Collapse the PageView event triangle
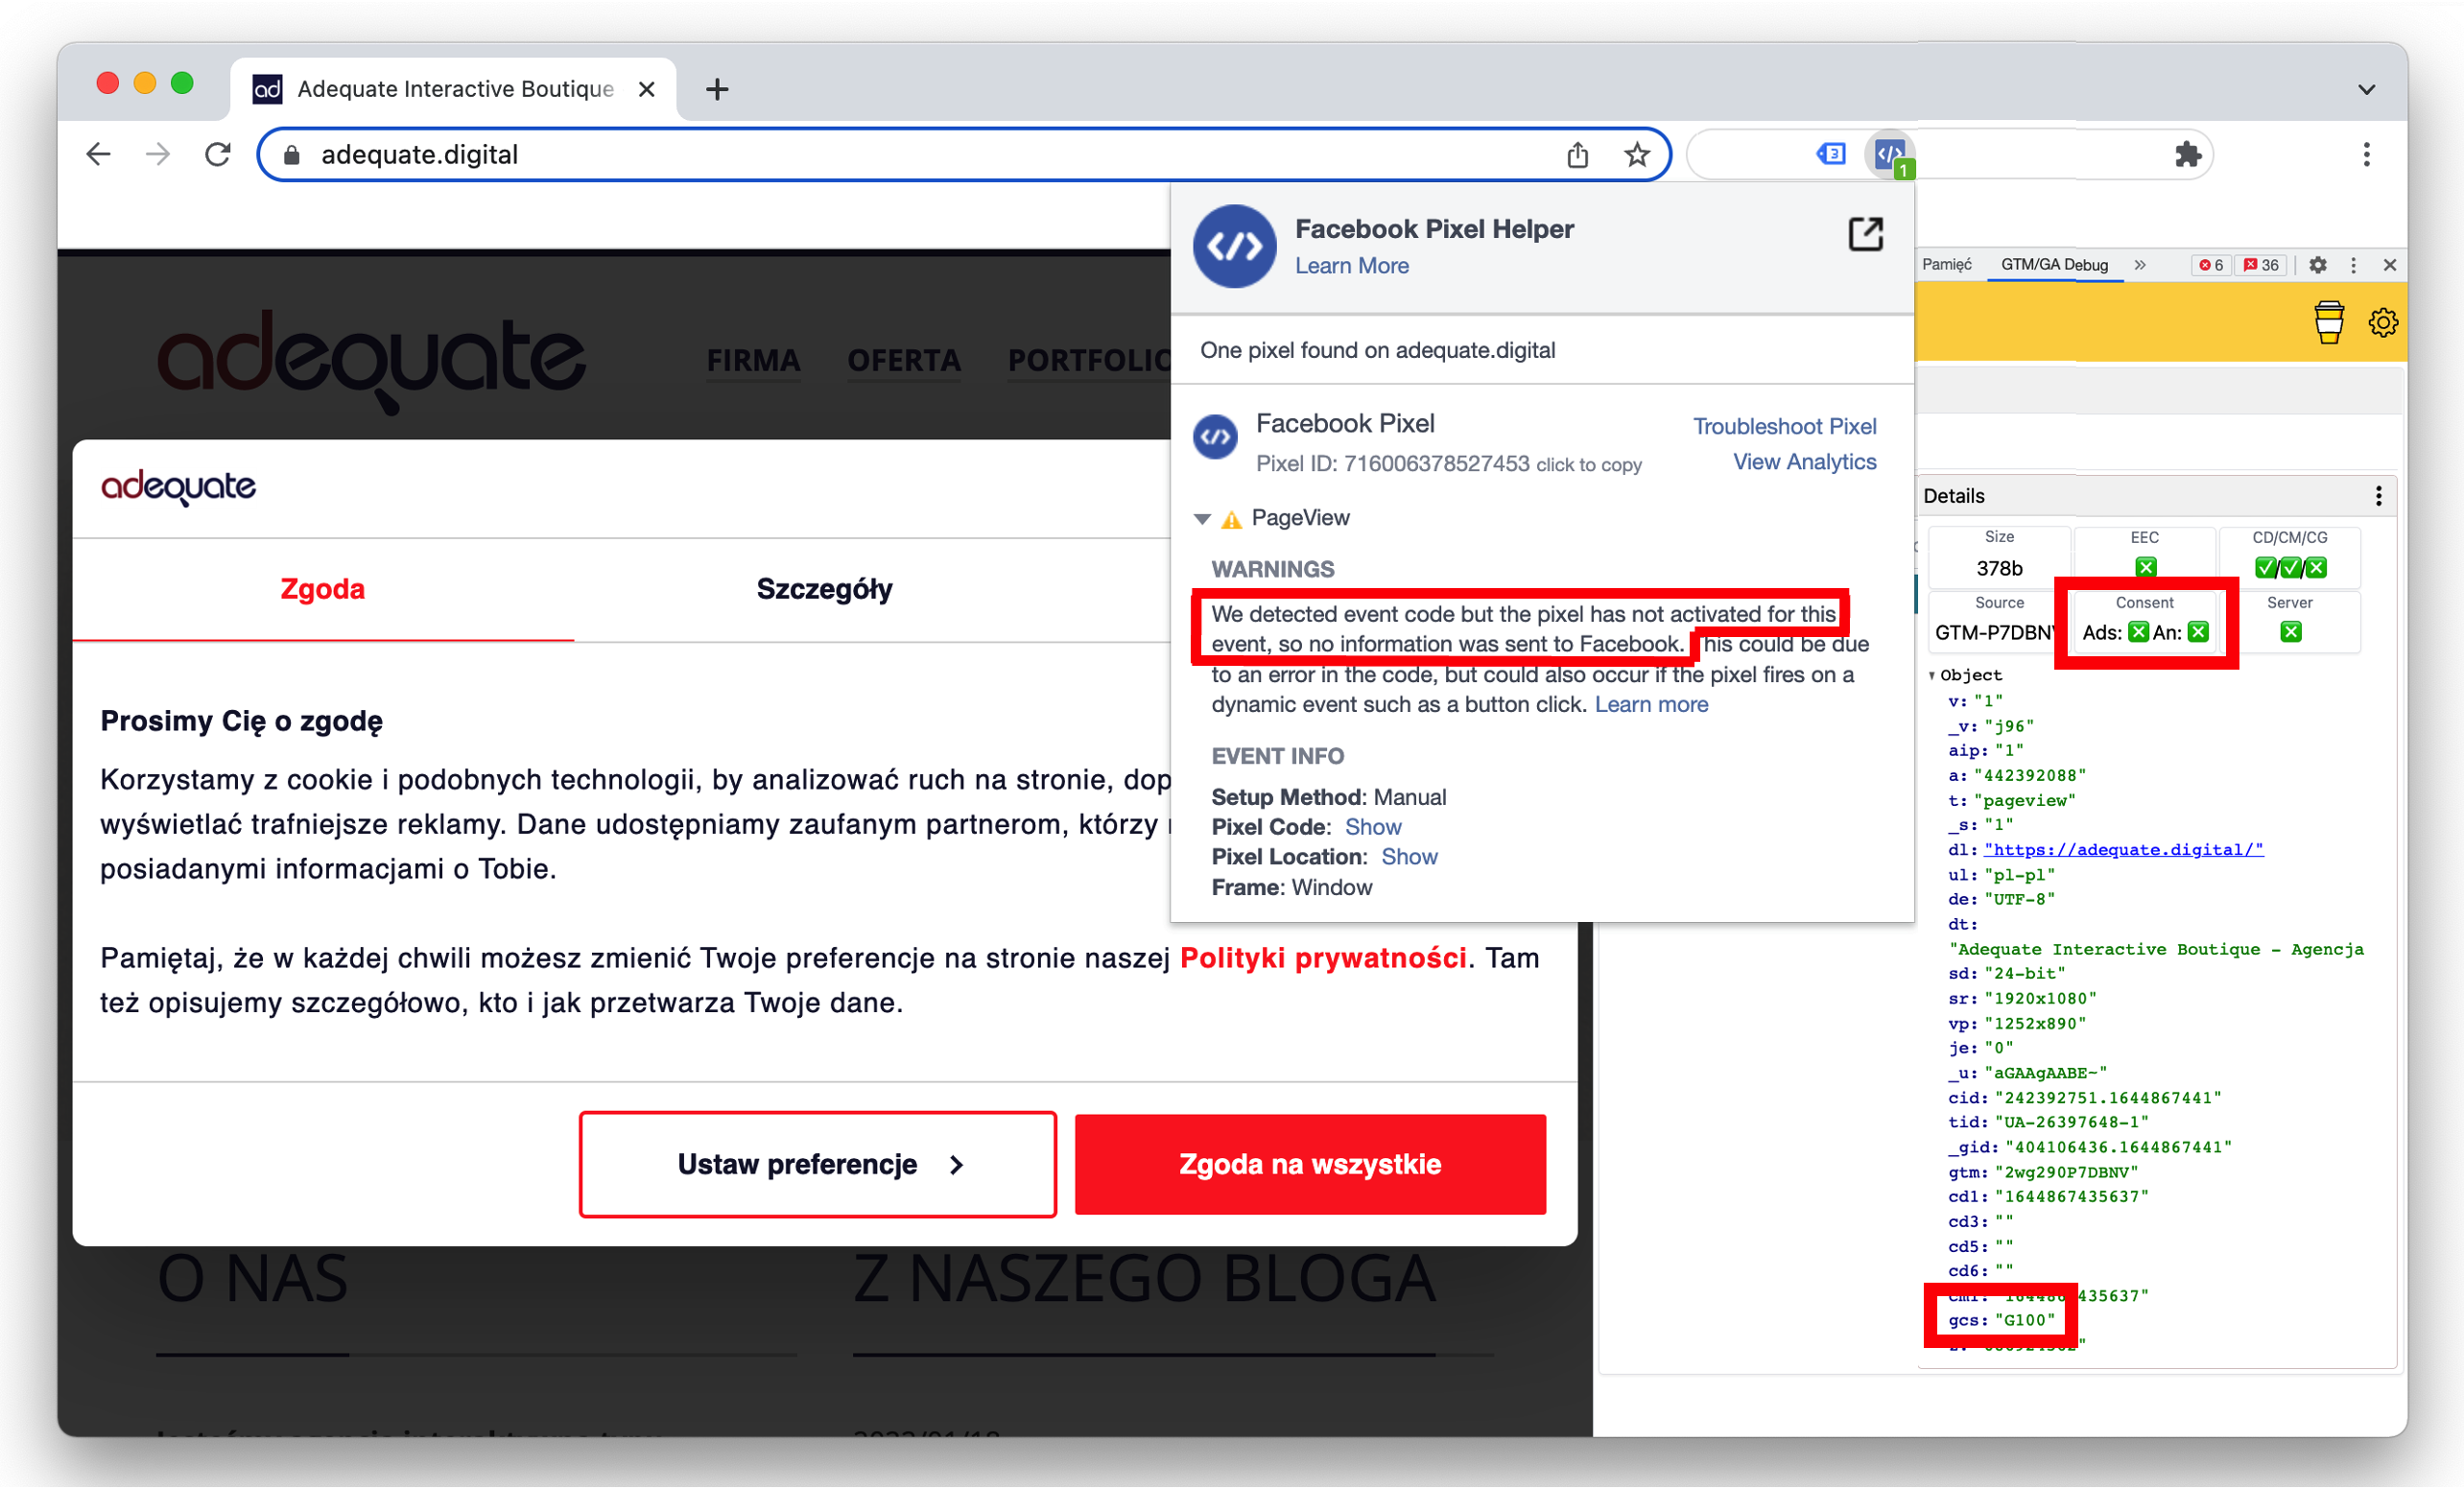The image size is (2464, 1489). coord(1203,519)
